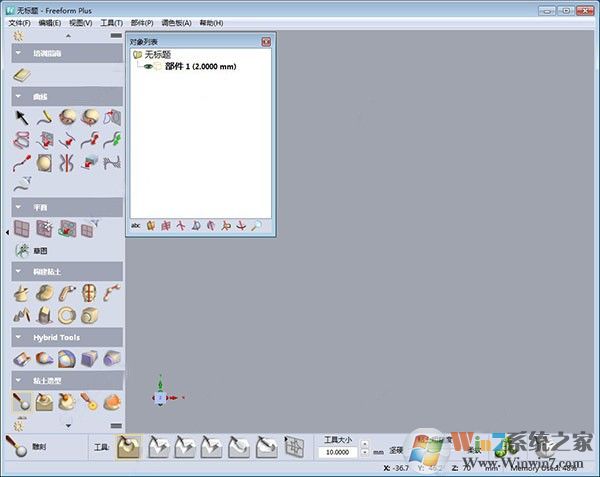Select the plane with sparkle tool
Image resolution: width=600 pixels, height=477 pixels.
pos(44,229)
